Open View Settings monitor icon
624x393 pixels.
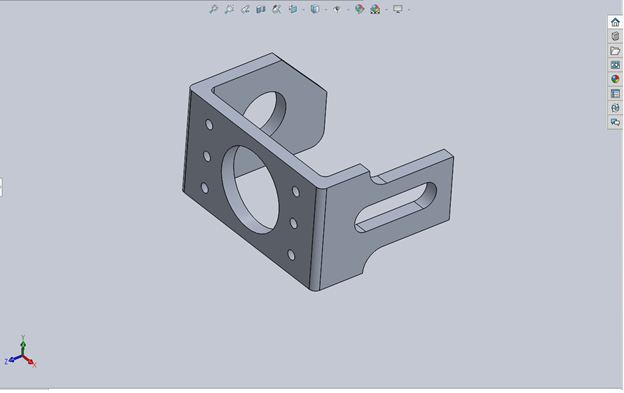point(398,9)
